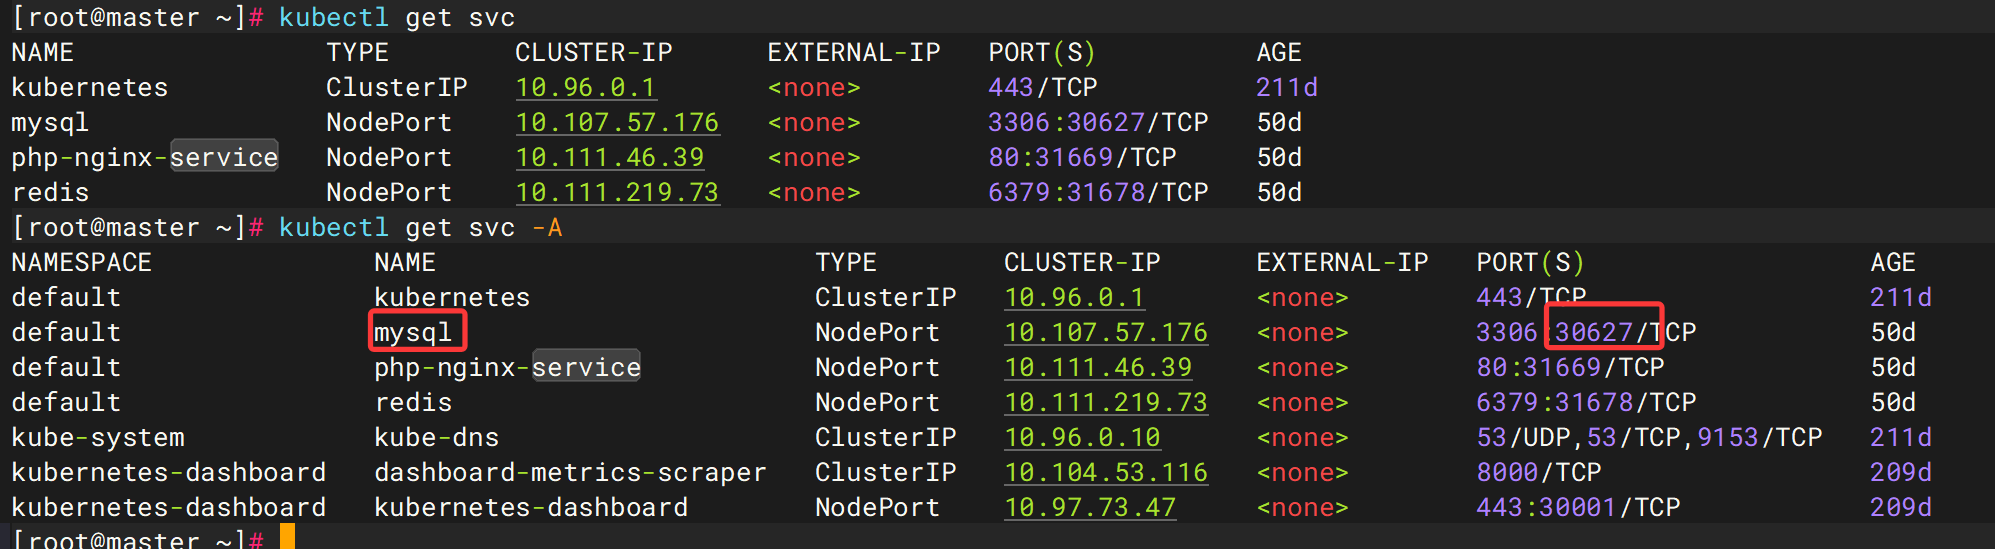Click the red-boxed mysql service name
The image size is (1995, 549).
point(414,332)
